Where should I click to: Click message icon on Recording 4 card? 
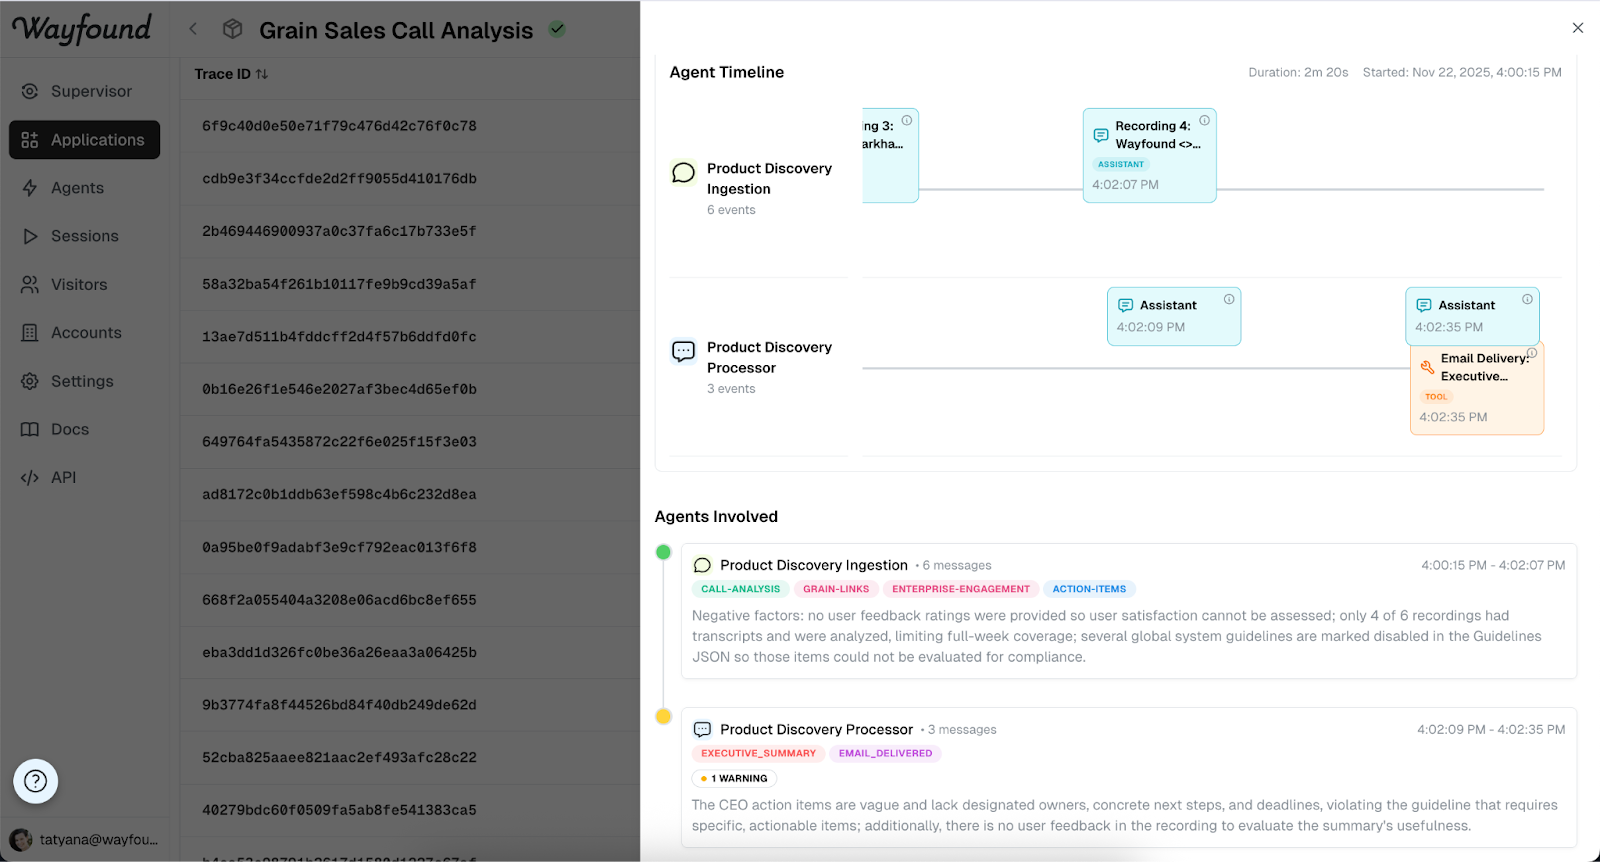[x=1100, y=135]
